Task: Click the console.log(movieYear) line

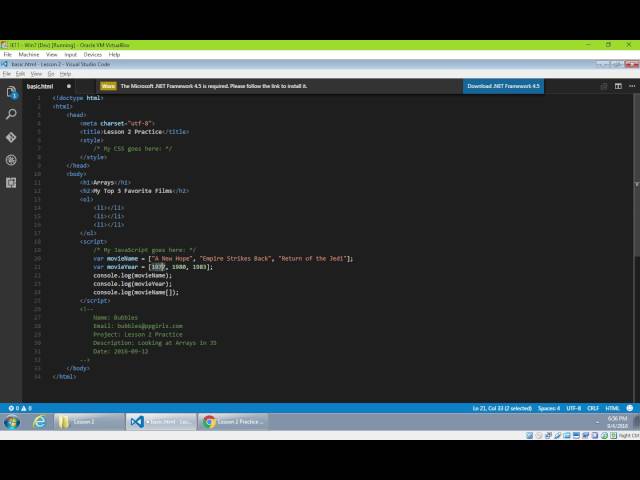Action: click(x=133, y=284)
